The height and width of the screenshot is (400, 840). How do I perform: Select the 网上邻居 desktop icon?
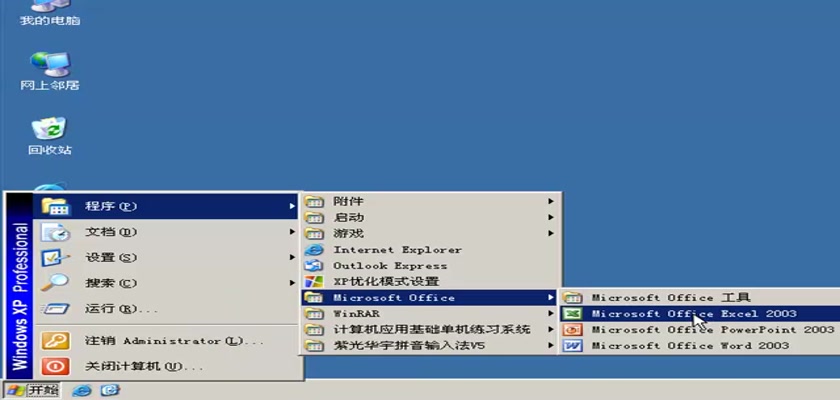coord(50,71)
